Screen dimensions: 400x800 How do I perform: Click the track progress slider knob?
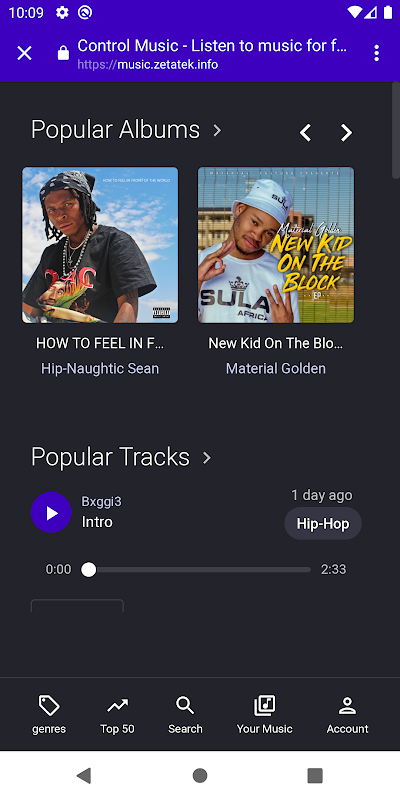click(89, 569)
